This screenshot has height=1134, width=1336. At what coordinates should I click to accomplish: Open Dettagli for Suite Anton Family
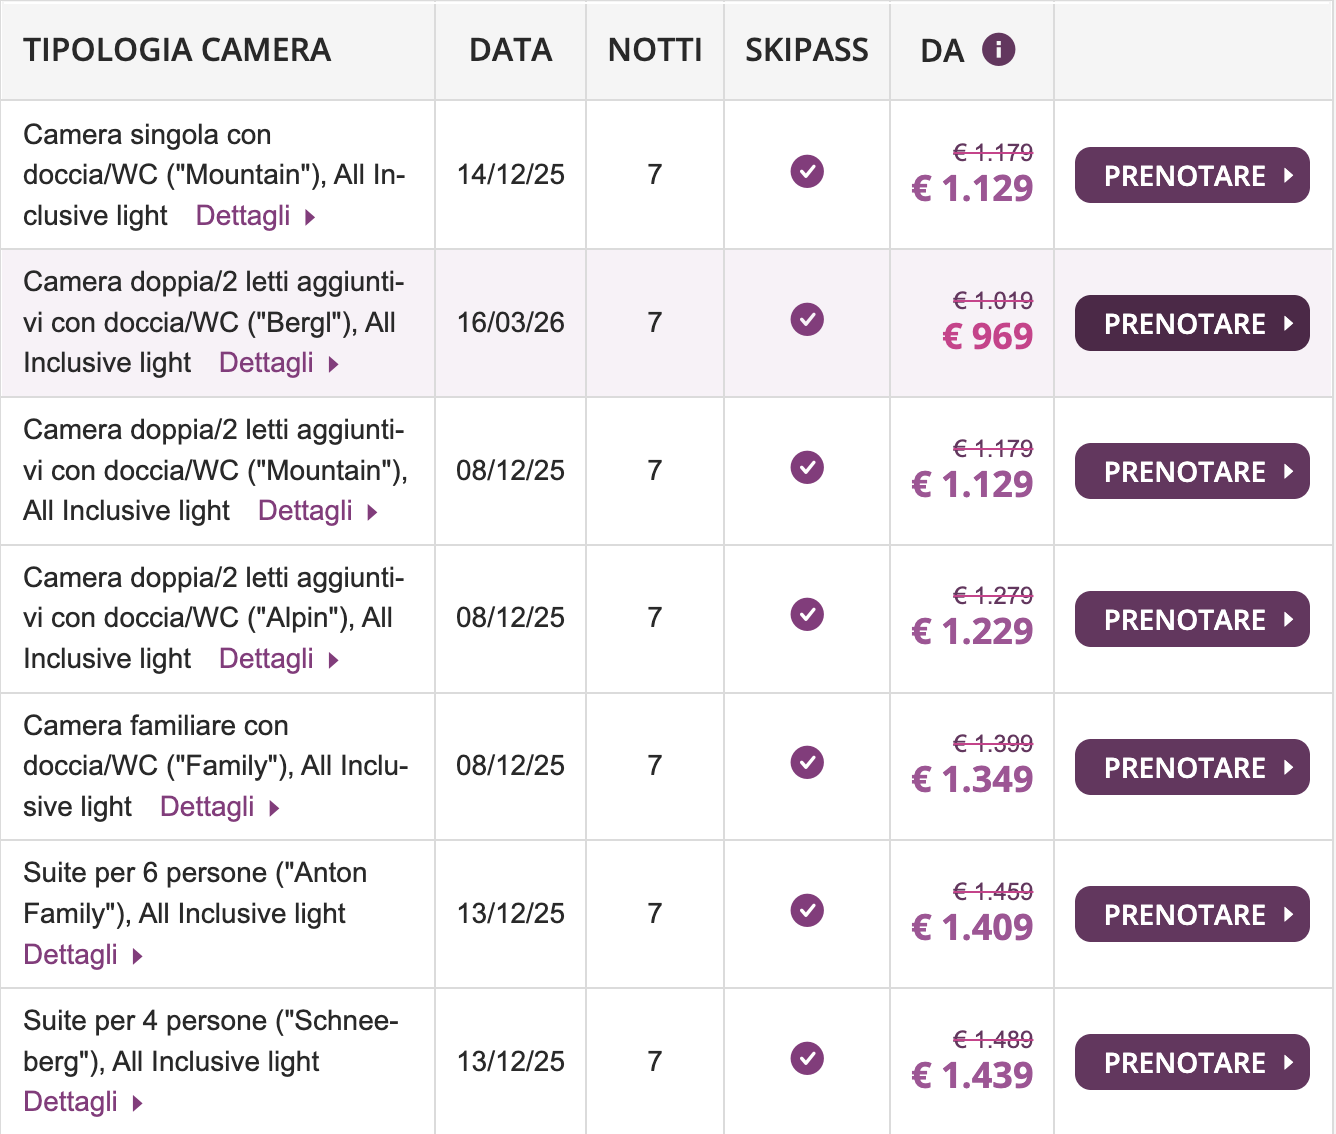pyautogui.click(x=82, y=955)
